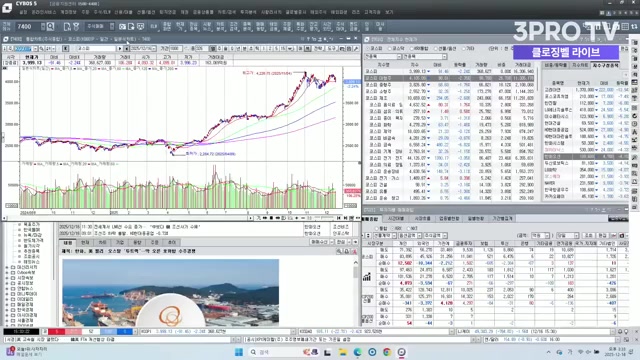Screen dimensions: 640x360
Task: Click the taskbar search box
Action: (283, 352)
